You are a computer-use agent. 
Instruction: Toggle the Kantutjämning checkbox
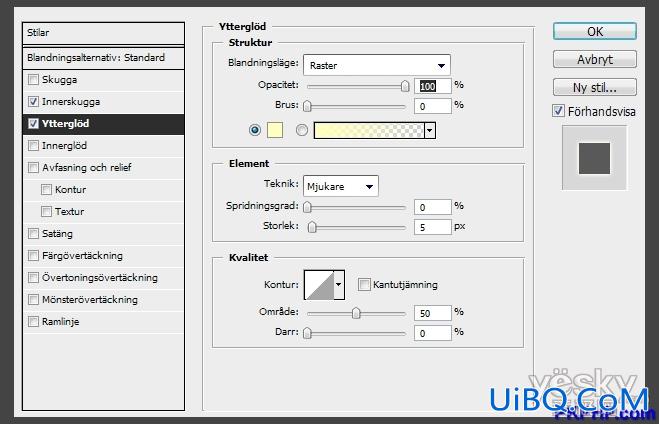(364, 284)
